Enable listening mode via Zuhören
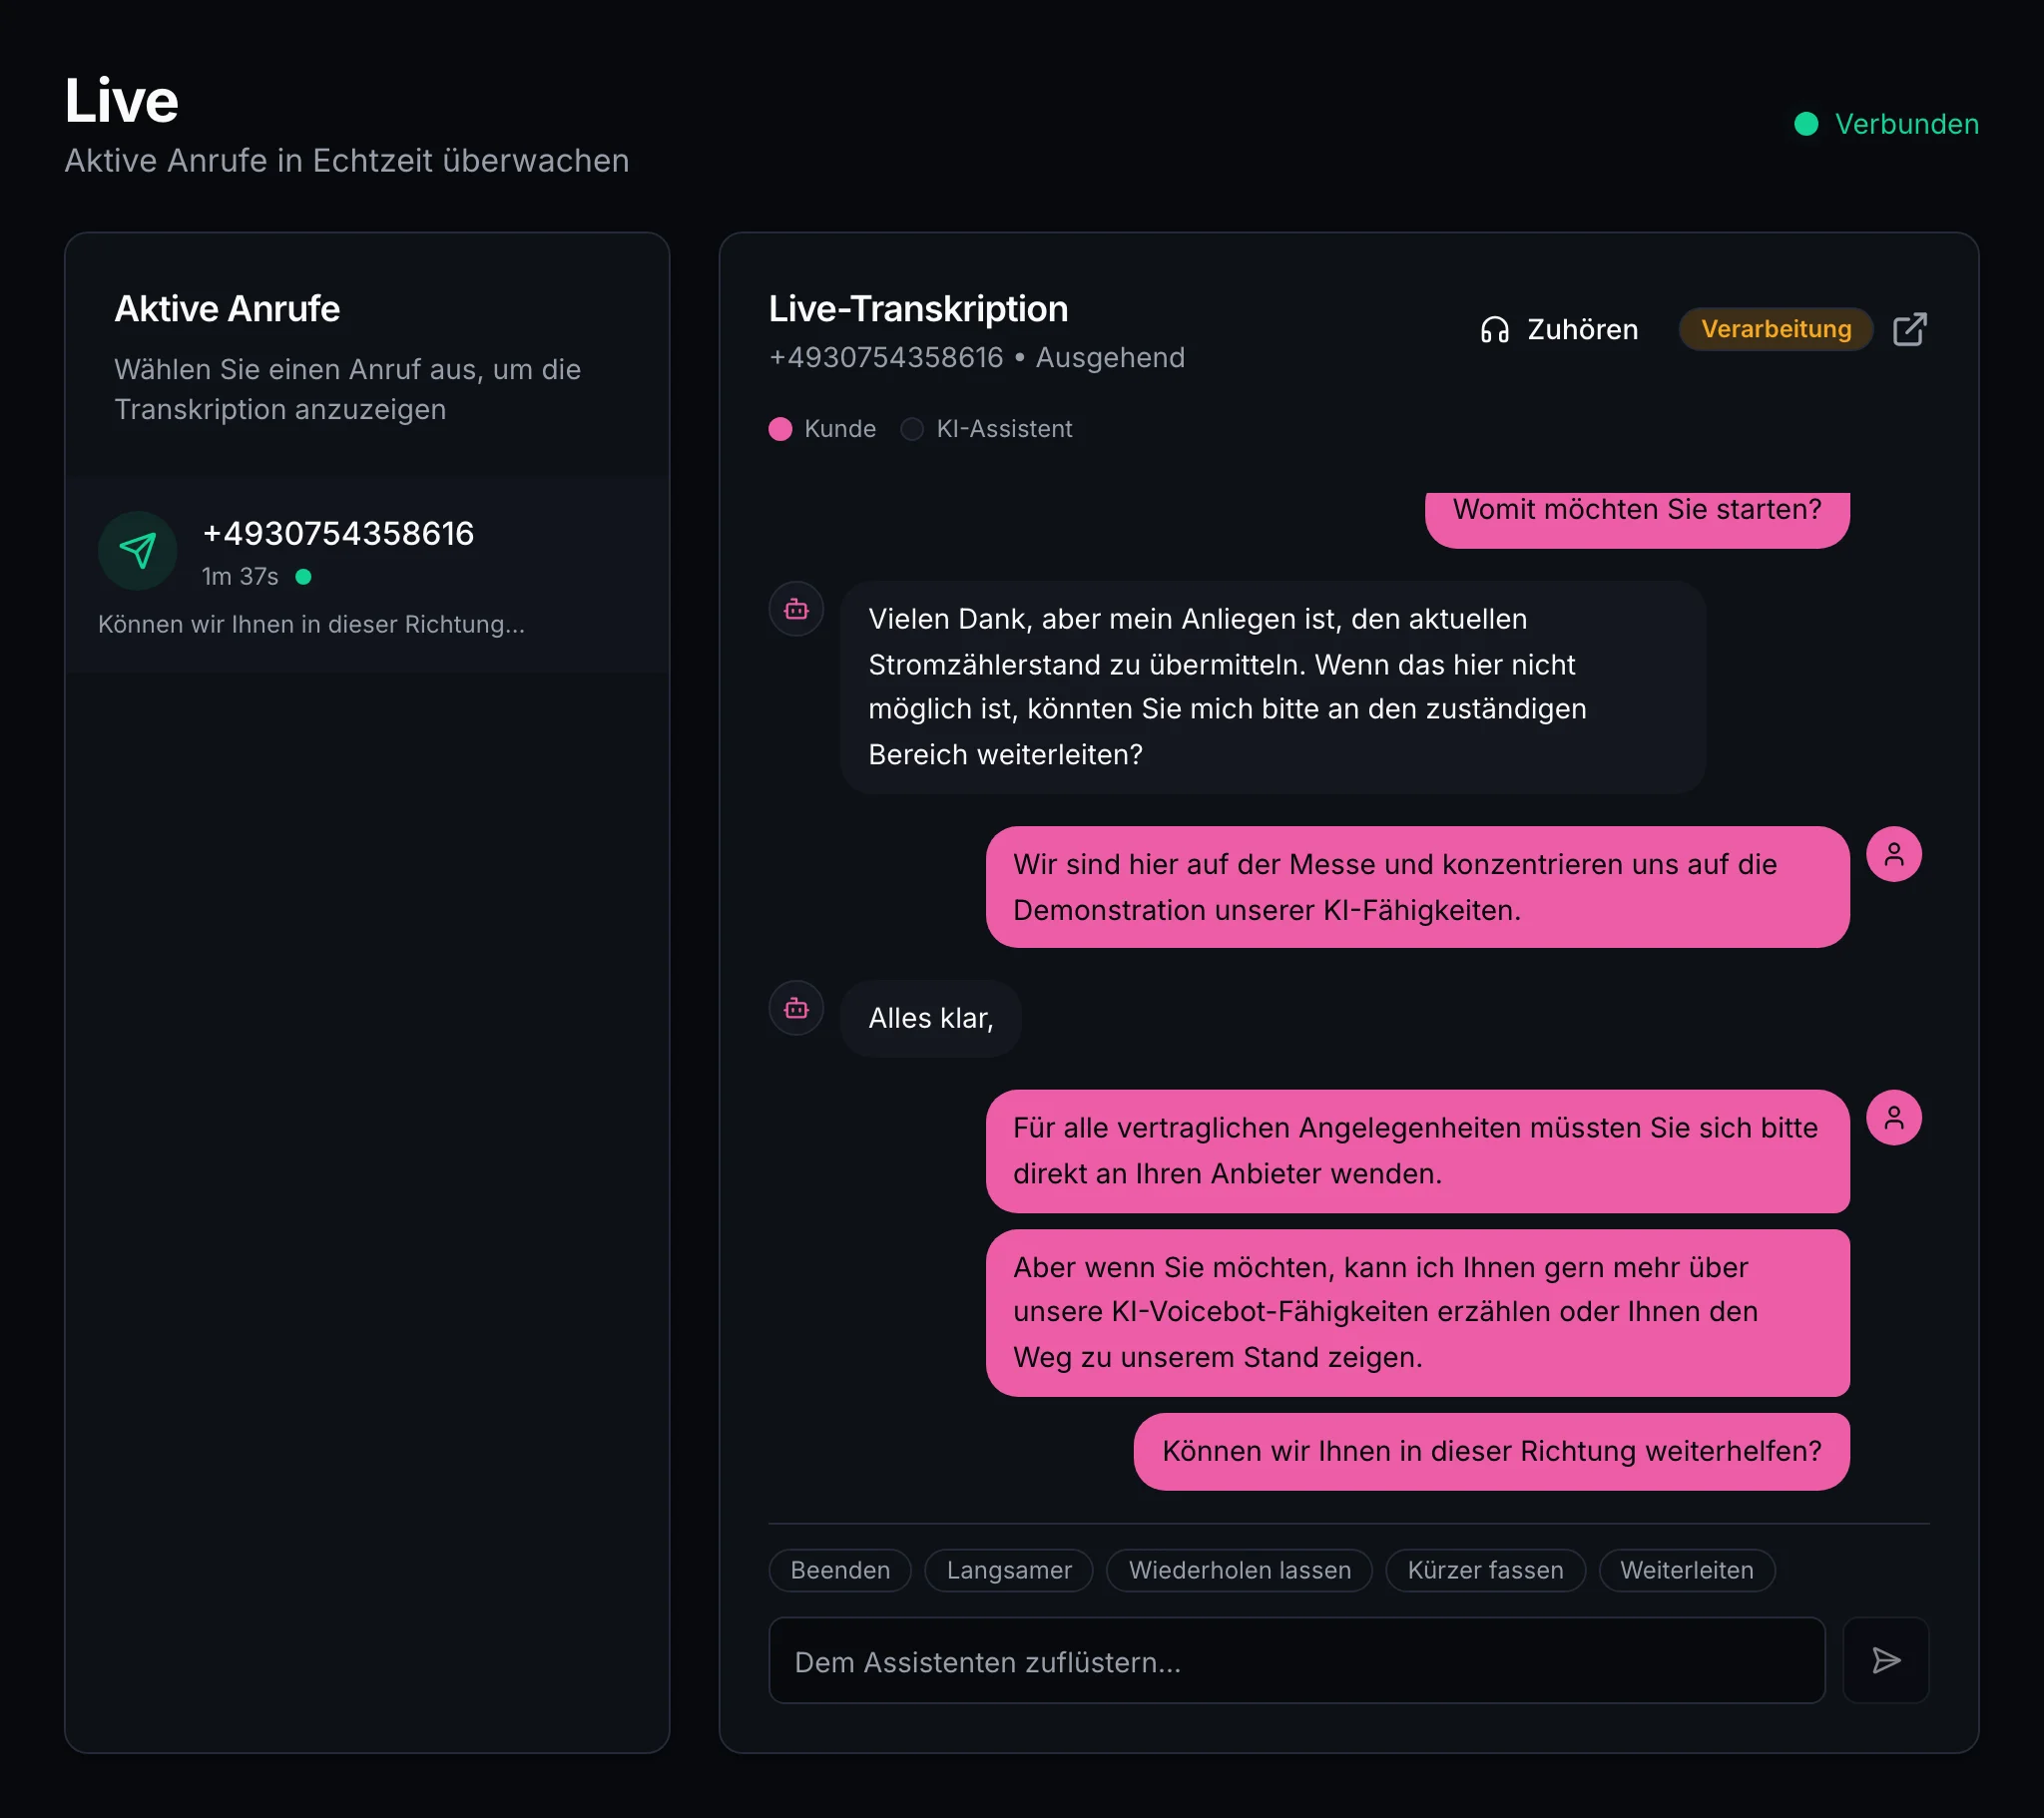This screenshot has width=2044, height=1818. [x=1558, y=330]
